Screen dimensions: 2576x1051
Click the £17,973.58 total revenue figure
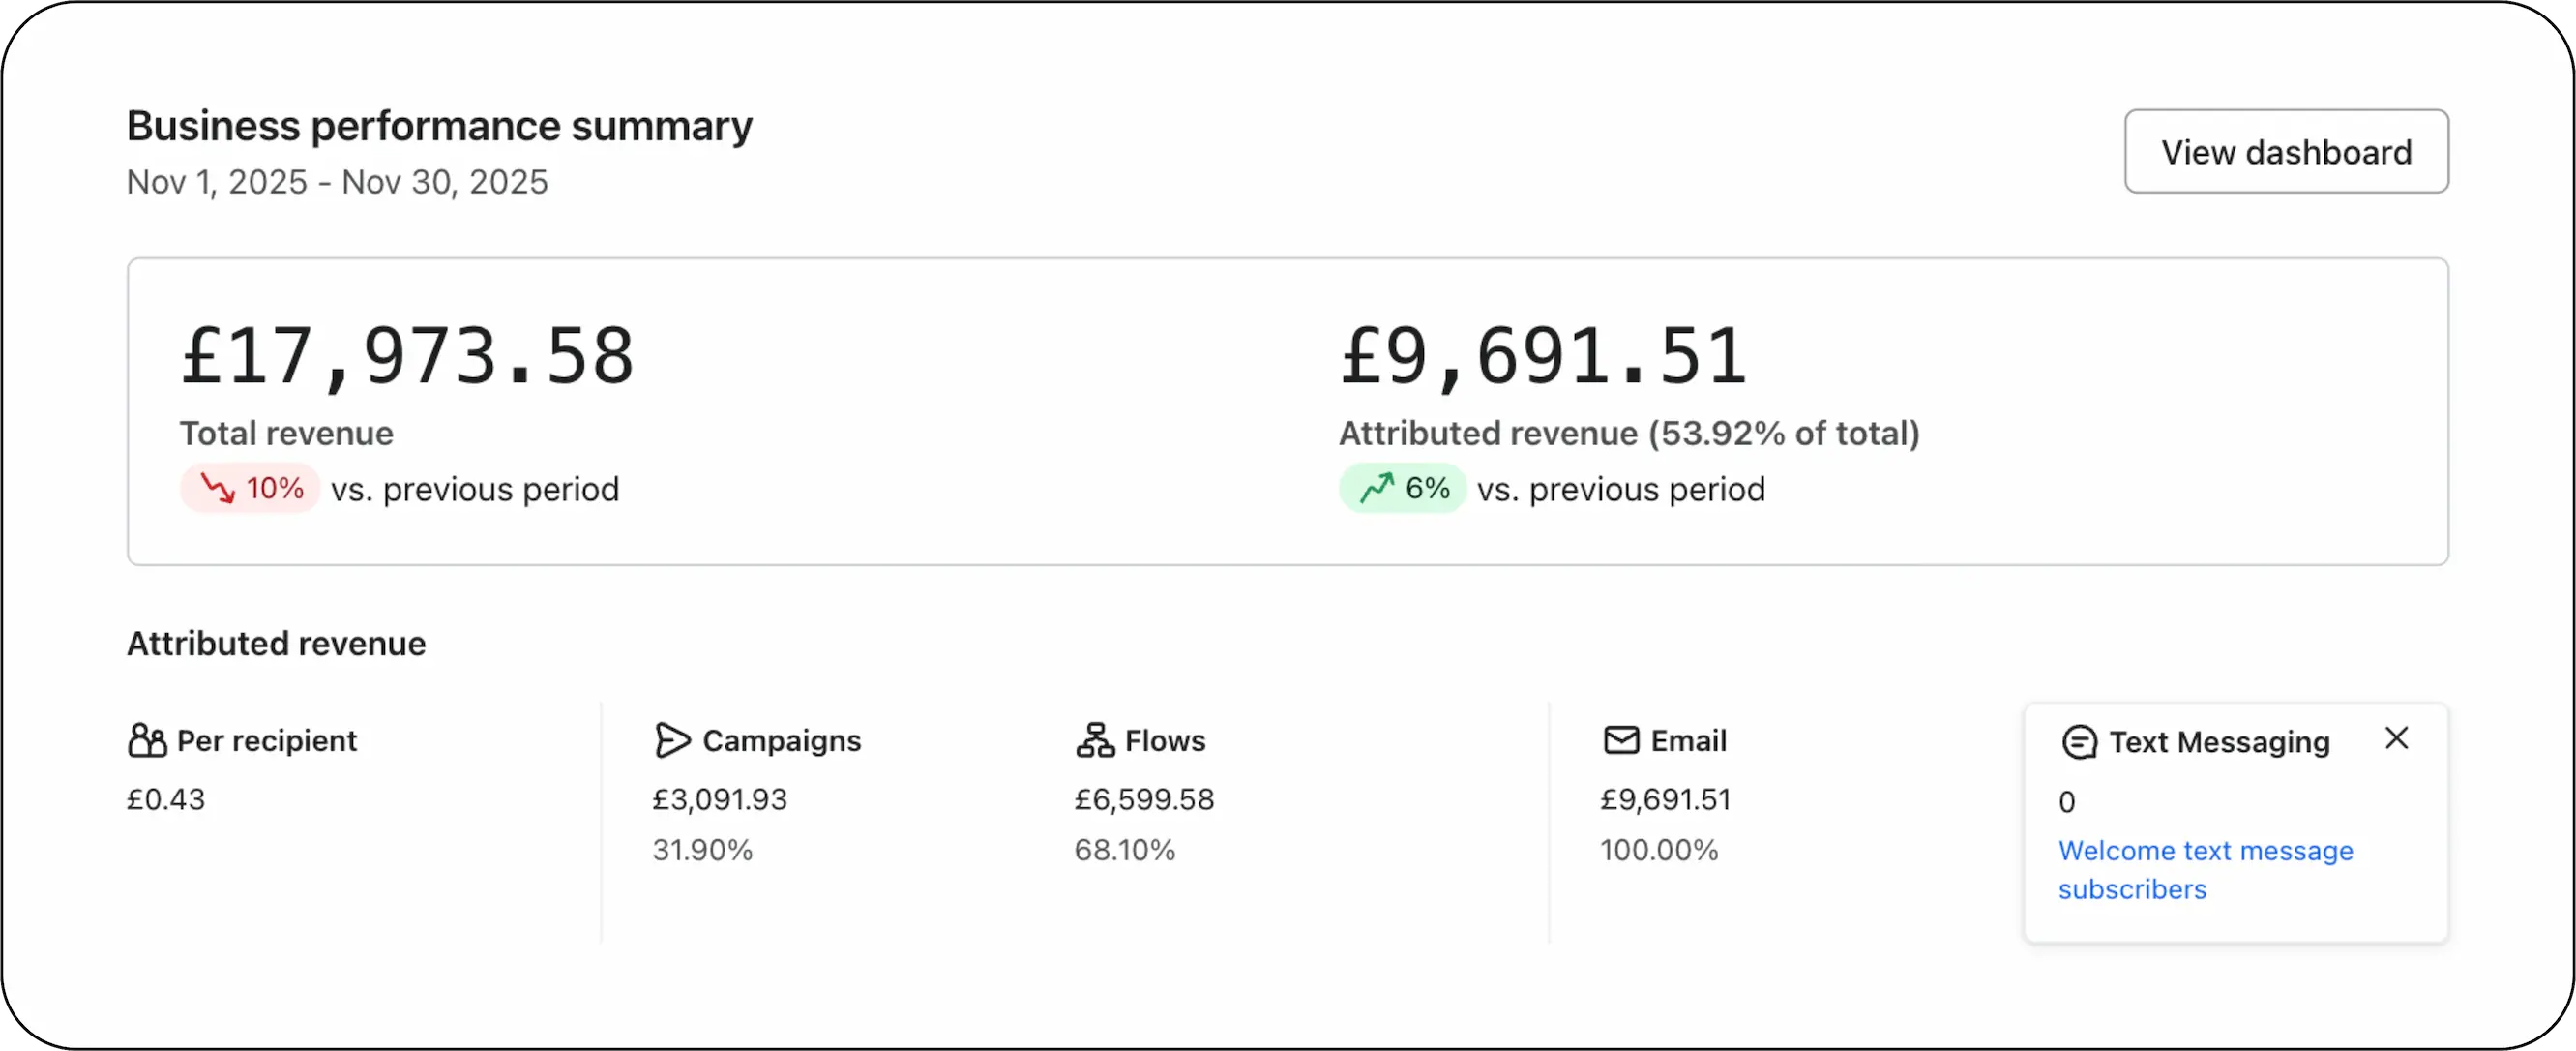407,357
